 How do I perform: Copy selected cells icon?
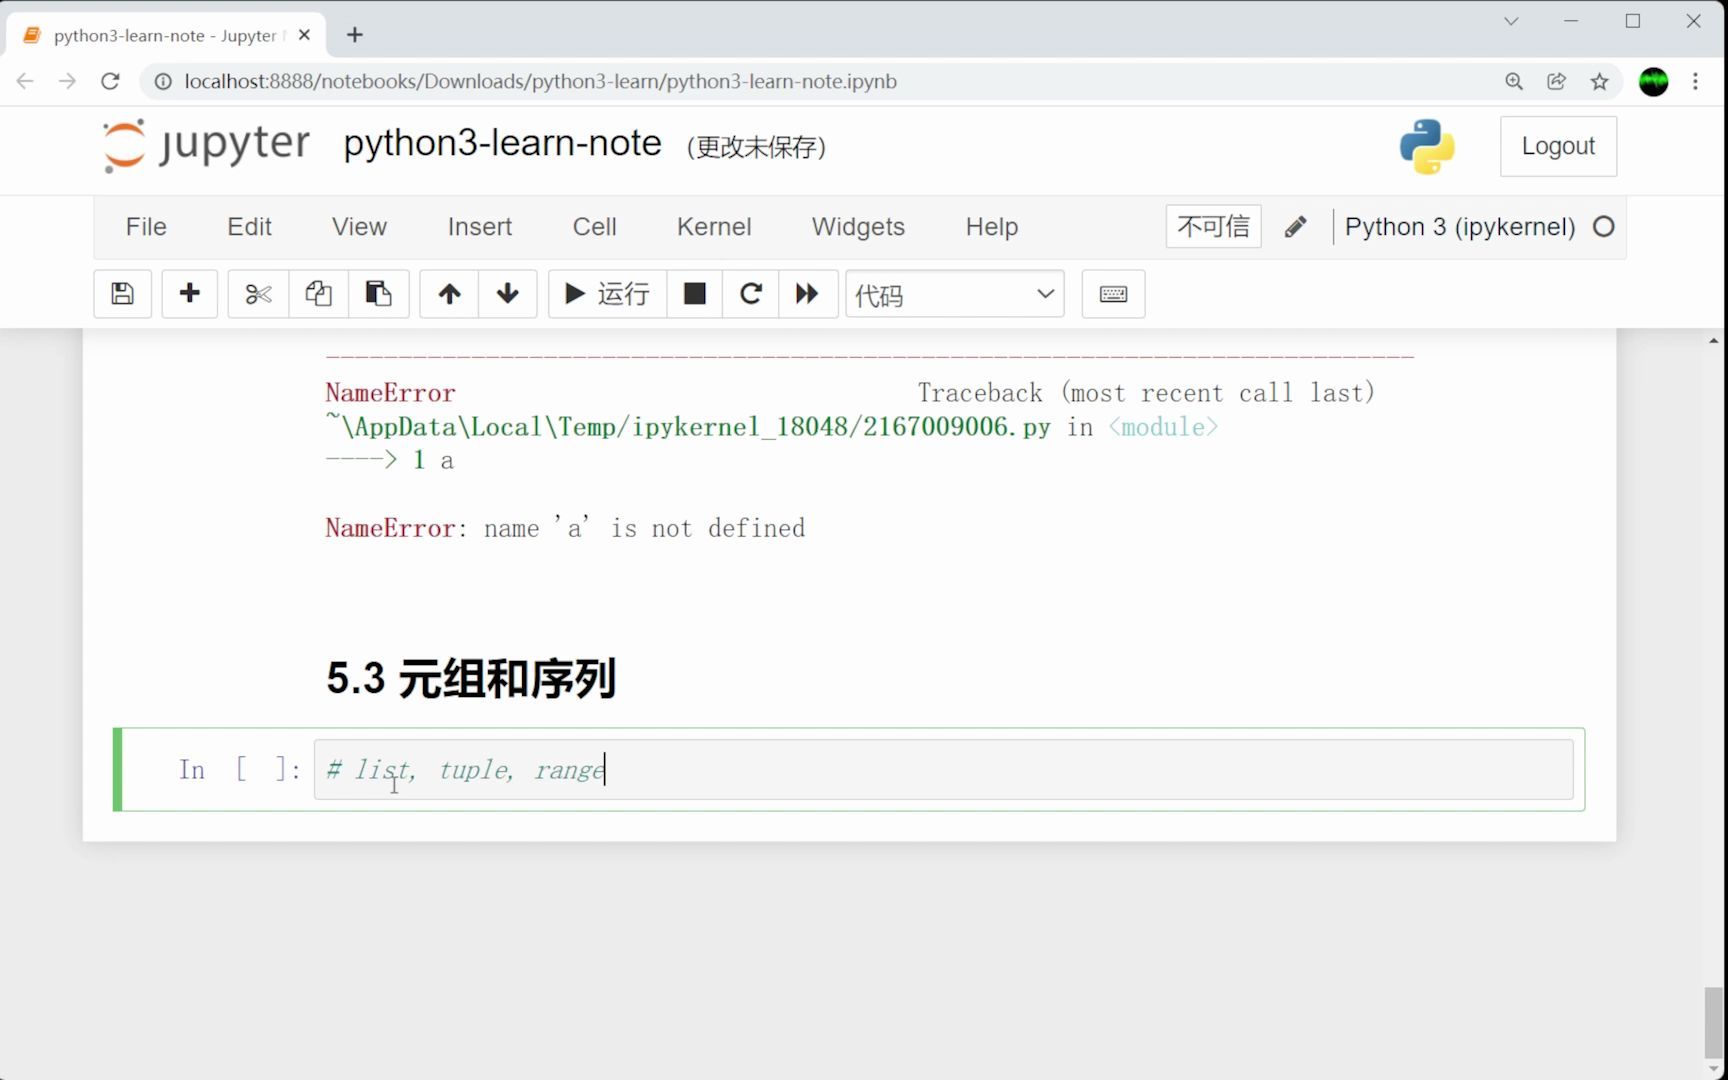point(318,294)
